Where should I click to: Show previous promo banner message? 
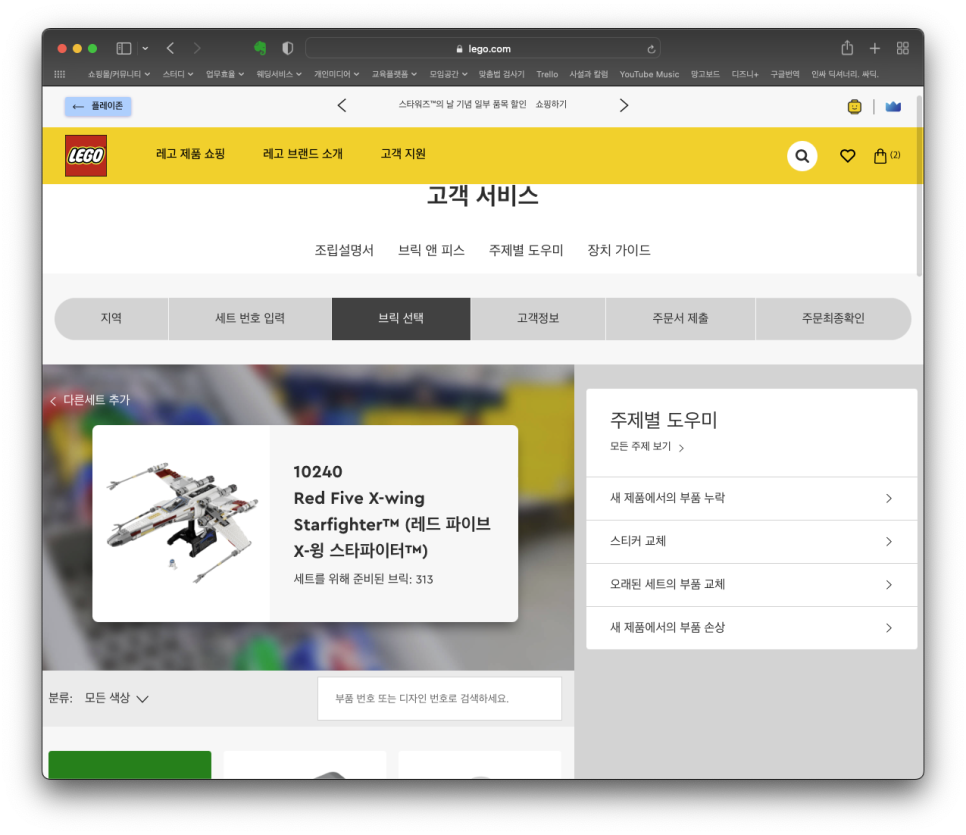coord(342,105)
